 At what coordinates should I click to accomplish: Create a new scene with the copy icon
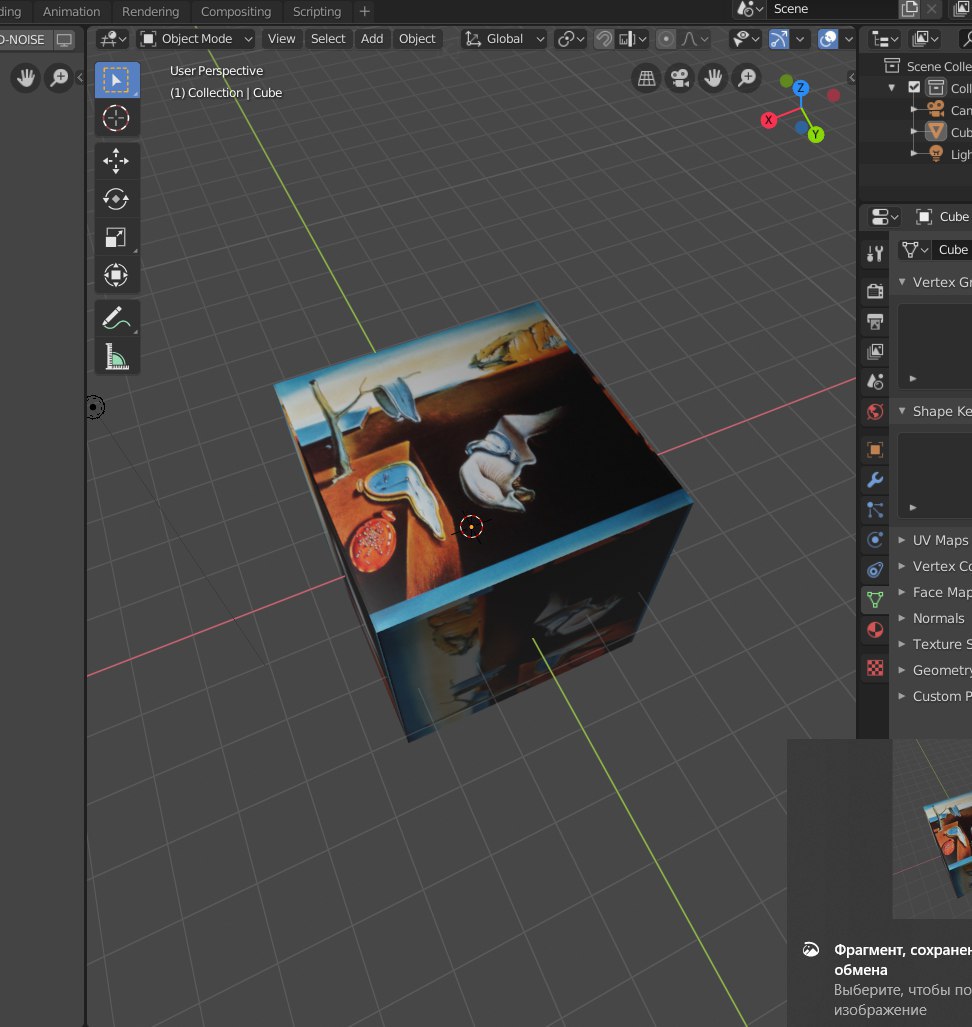(910, 9)
